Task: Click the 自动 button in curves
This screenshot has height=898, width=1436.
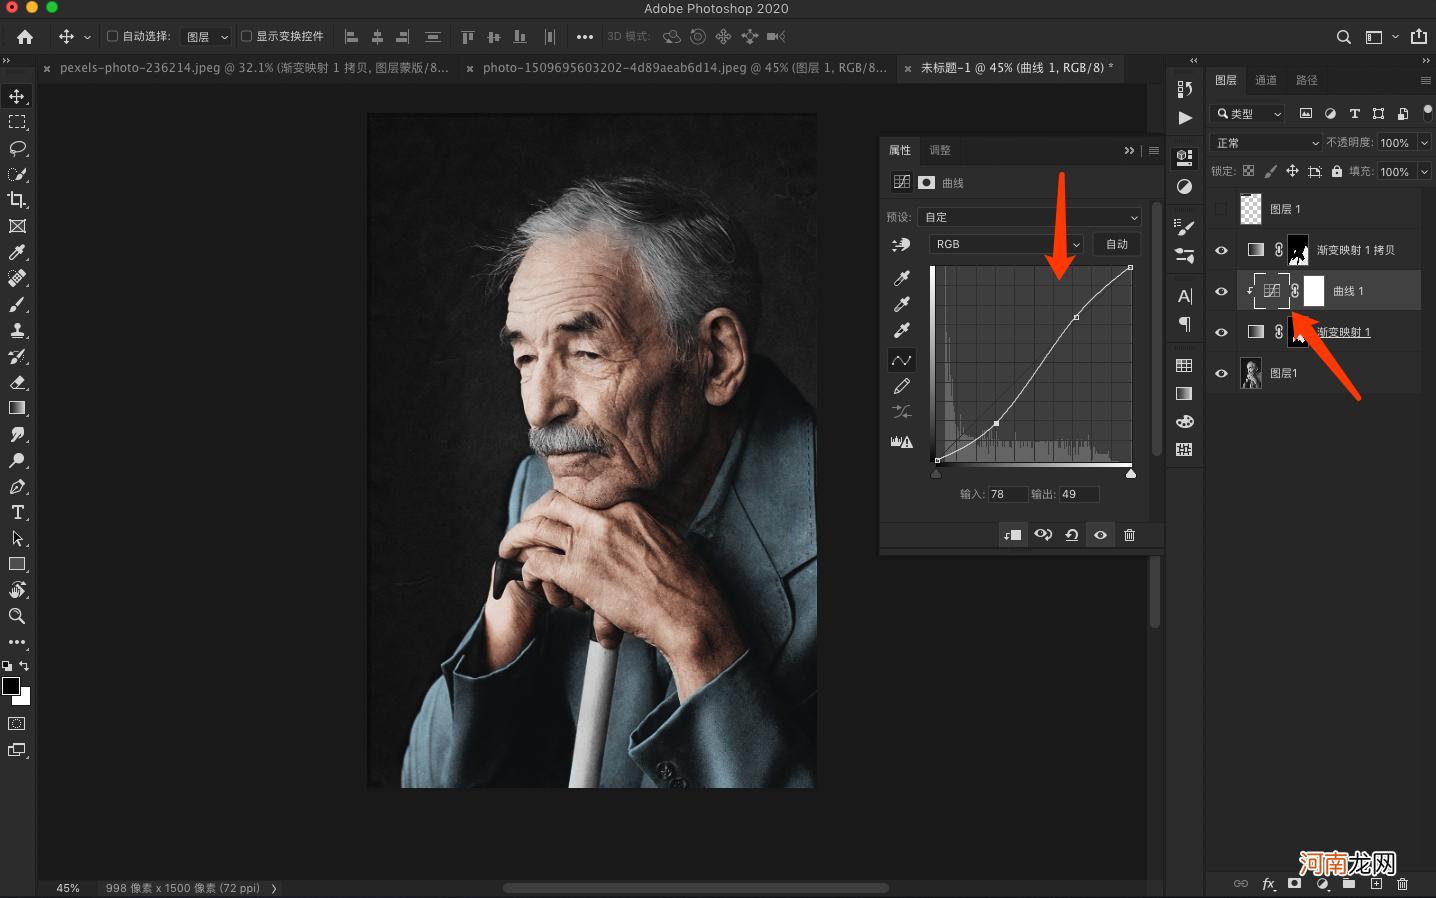Action: click(x=1117, y=244)
